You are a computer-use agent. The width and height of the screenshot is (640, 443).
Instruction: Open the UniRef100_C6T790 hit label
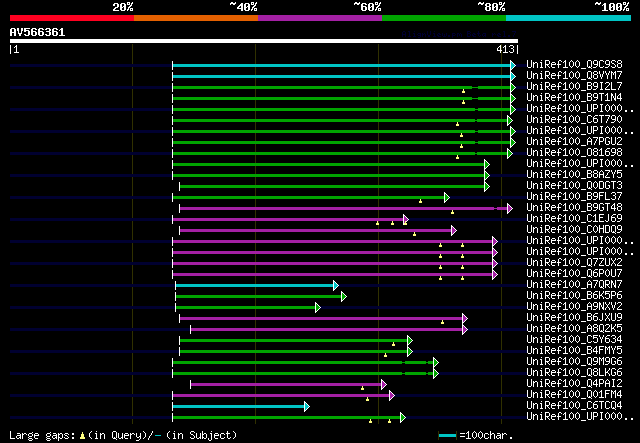tap(574, 120)
